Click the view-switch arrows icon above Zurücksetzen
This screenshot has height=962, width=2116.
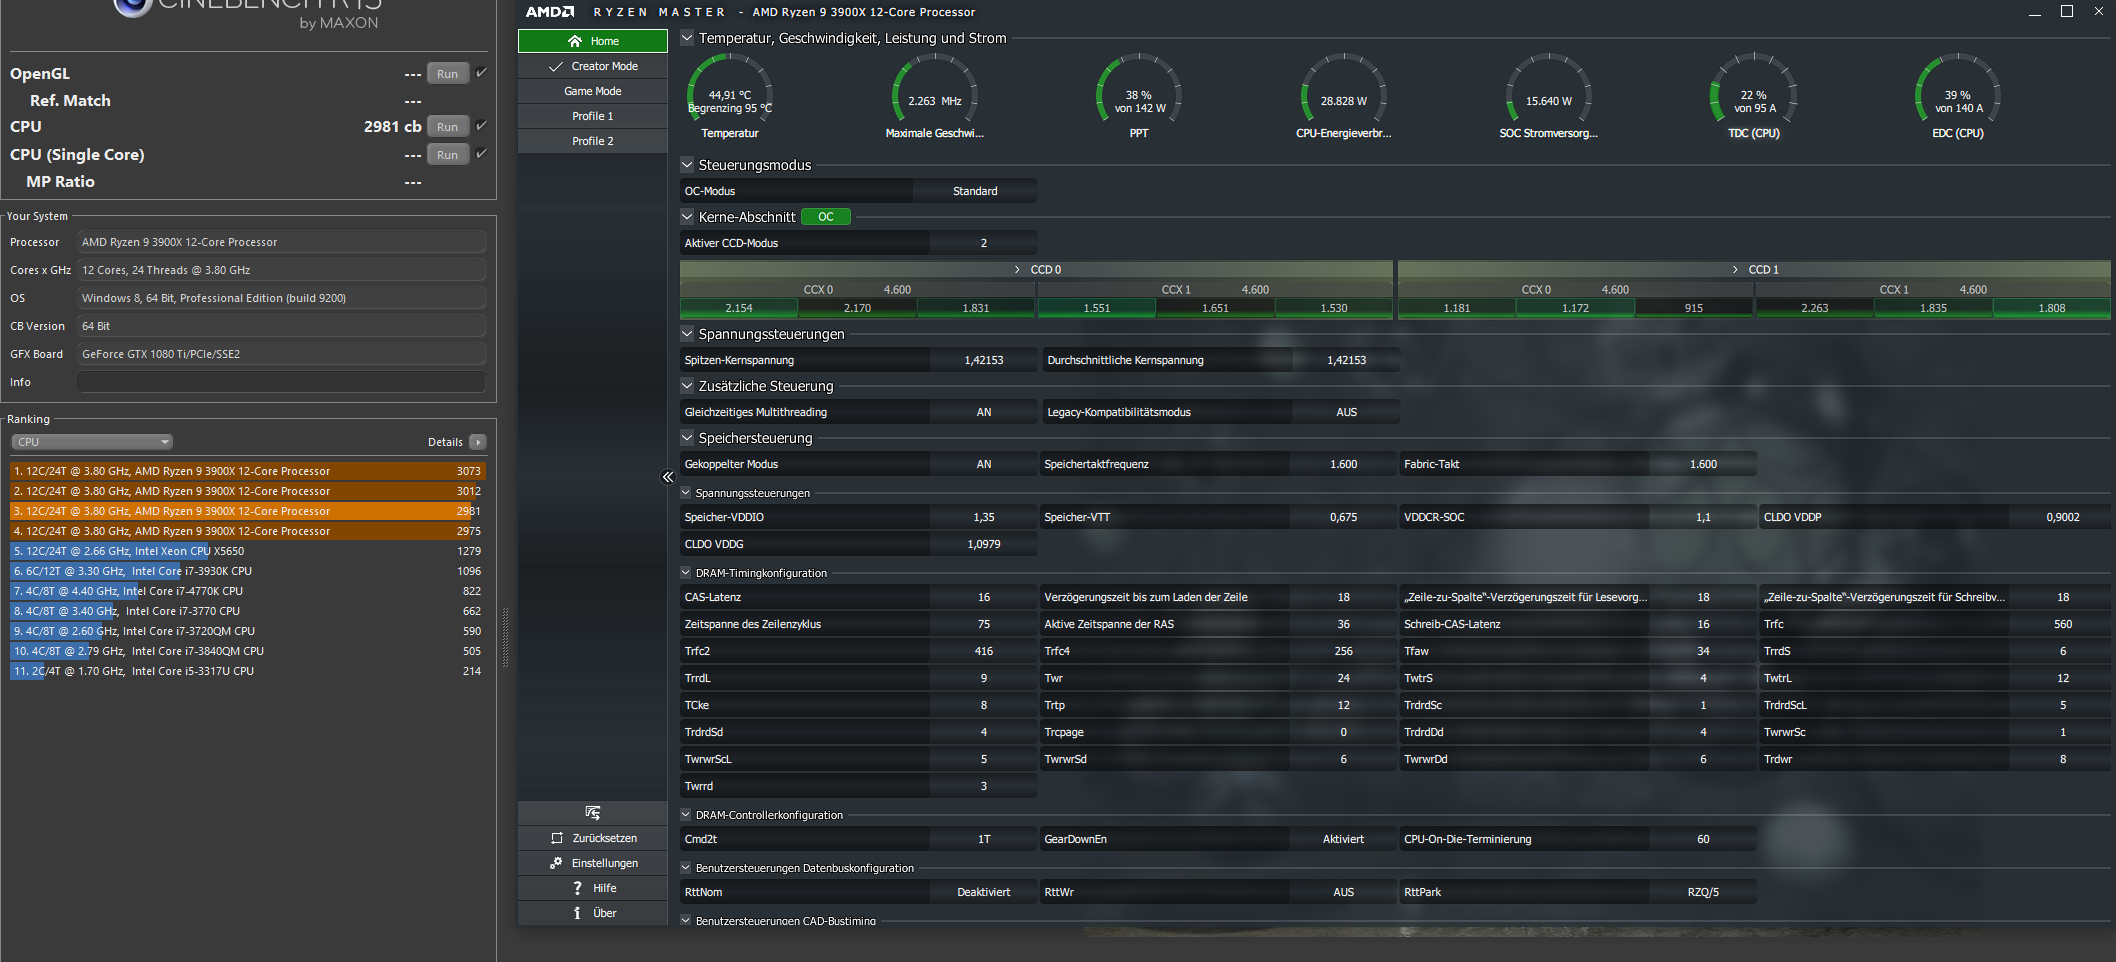tap(593, 813)
